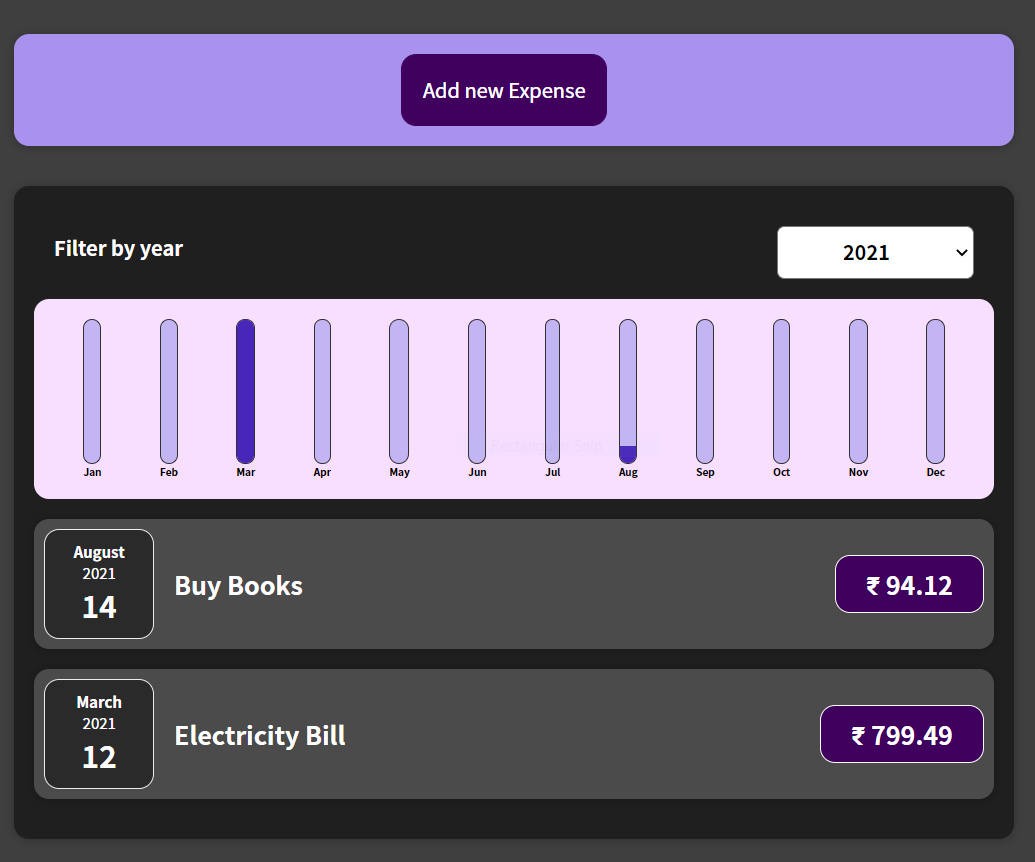This screenshot has height=862, width=1035.
Task: Click the August 14 date badge
Action: [99, 584]
